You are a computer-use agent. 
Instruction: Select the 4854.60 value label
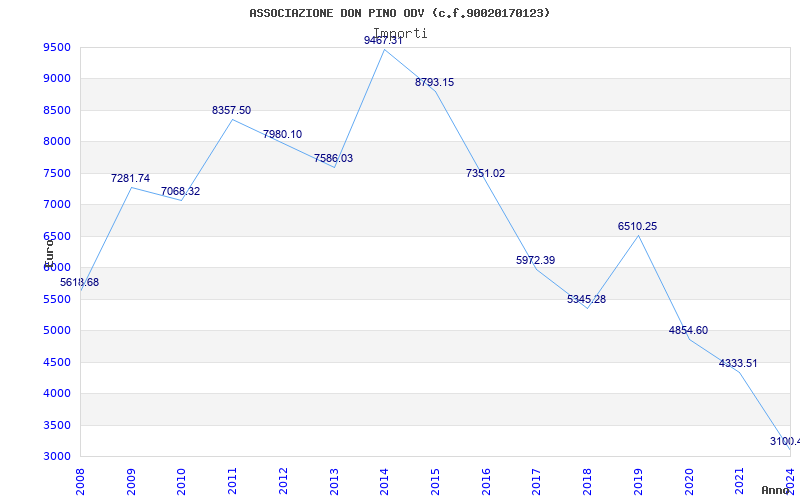(688, 330)
